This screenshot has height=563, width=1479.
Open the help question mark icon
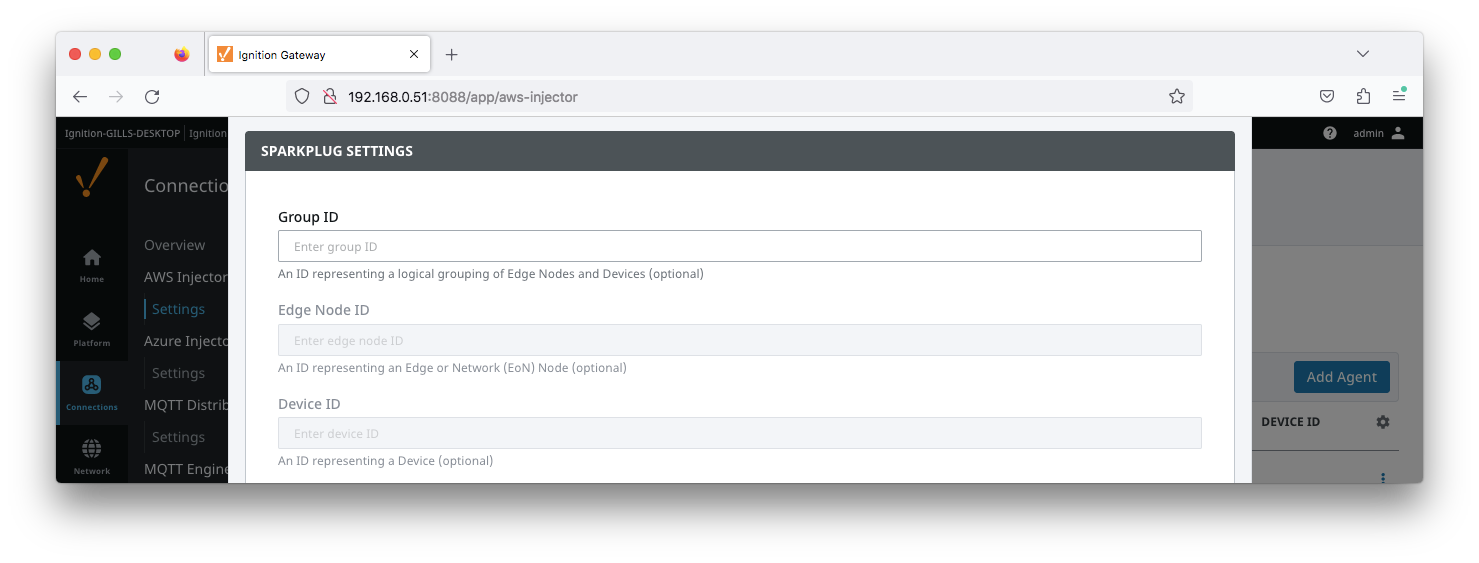(1329, 133)
